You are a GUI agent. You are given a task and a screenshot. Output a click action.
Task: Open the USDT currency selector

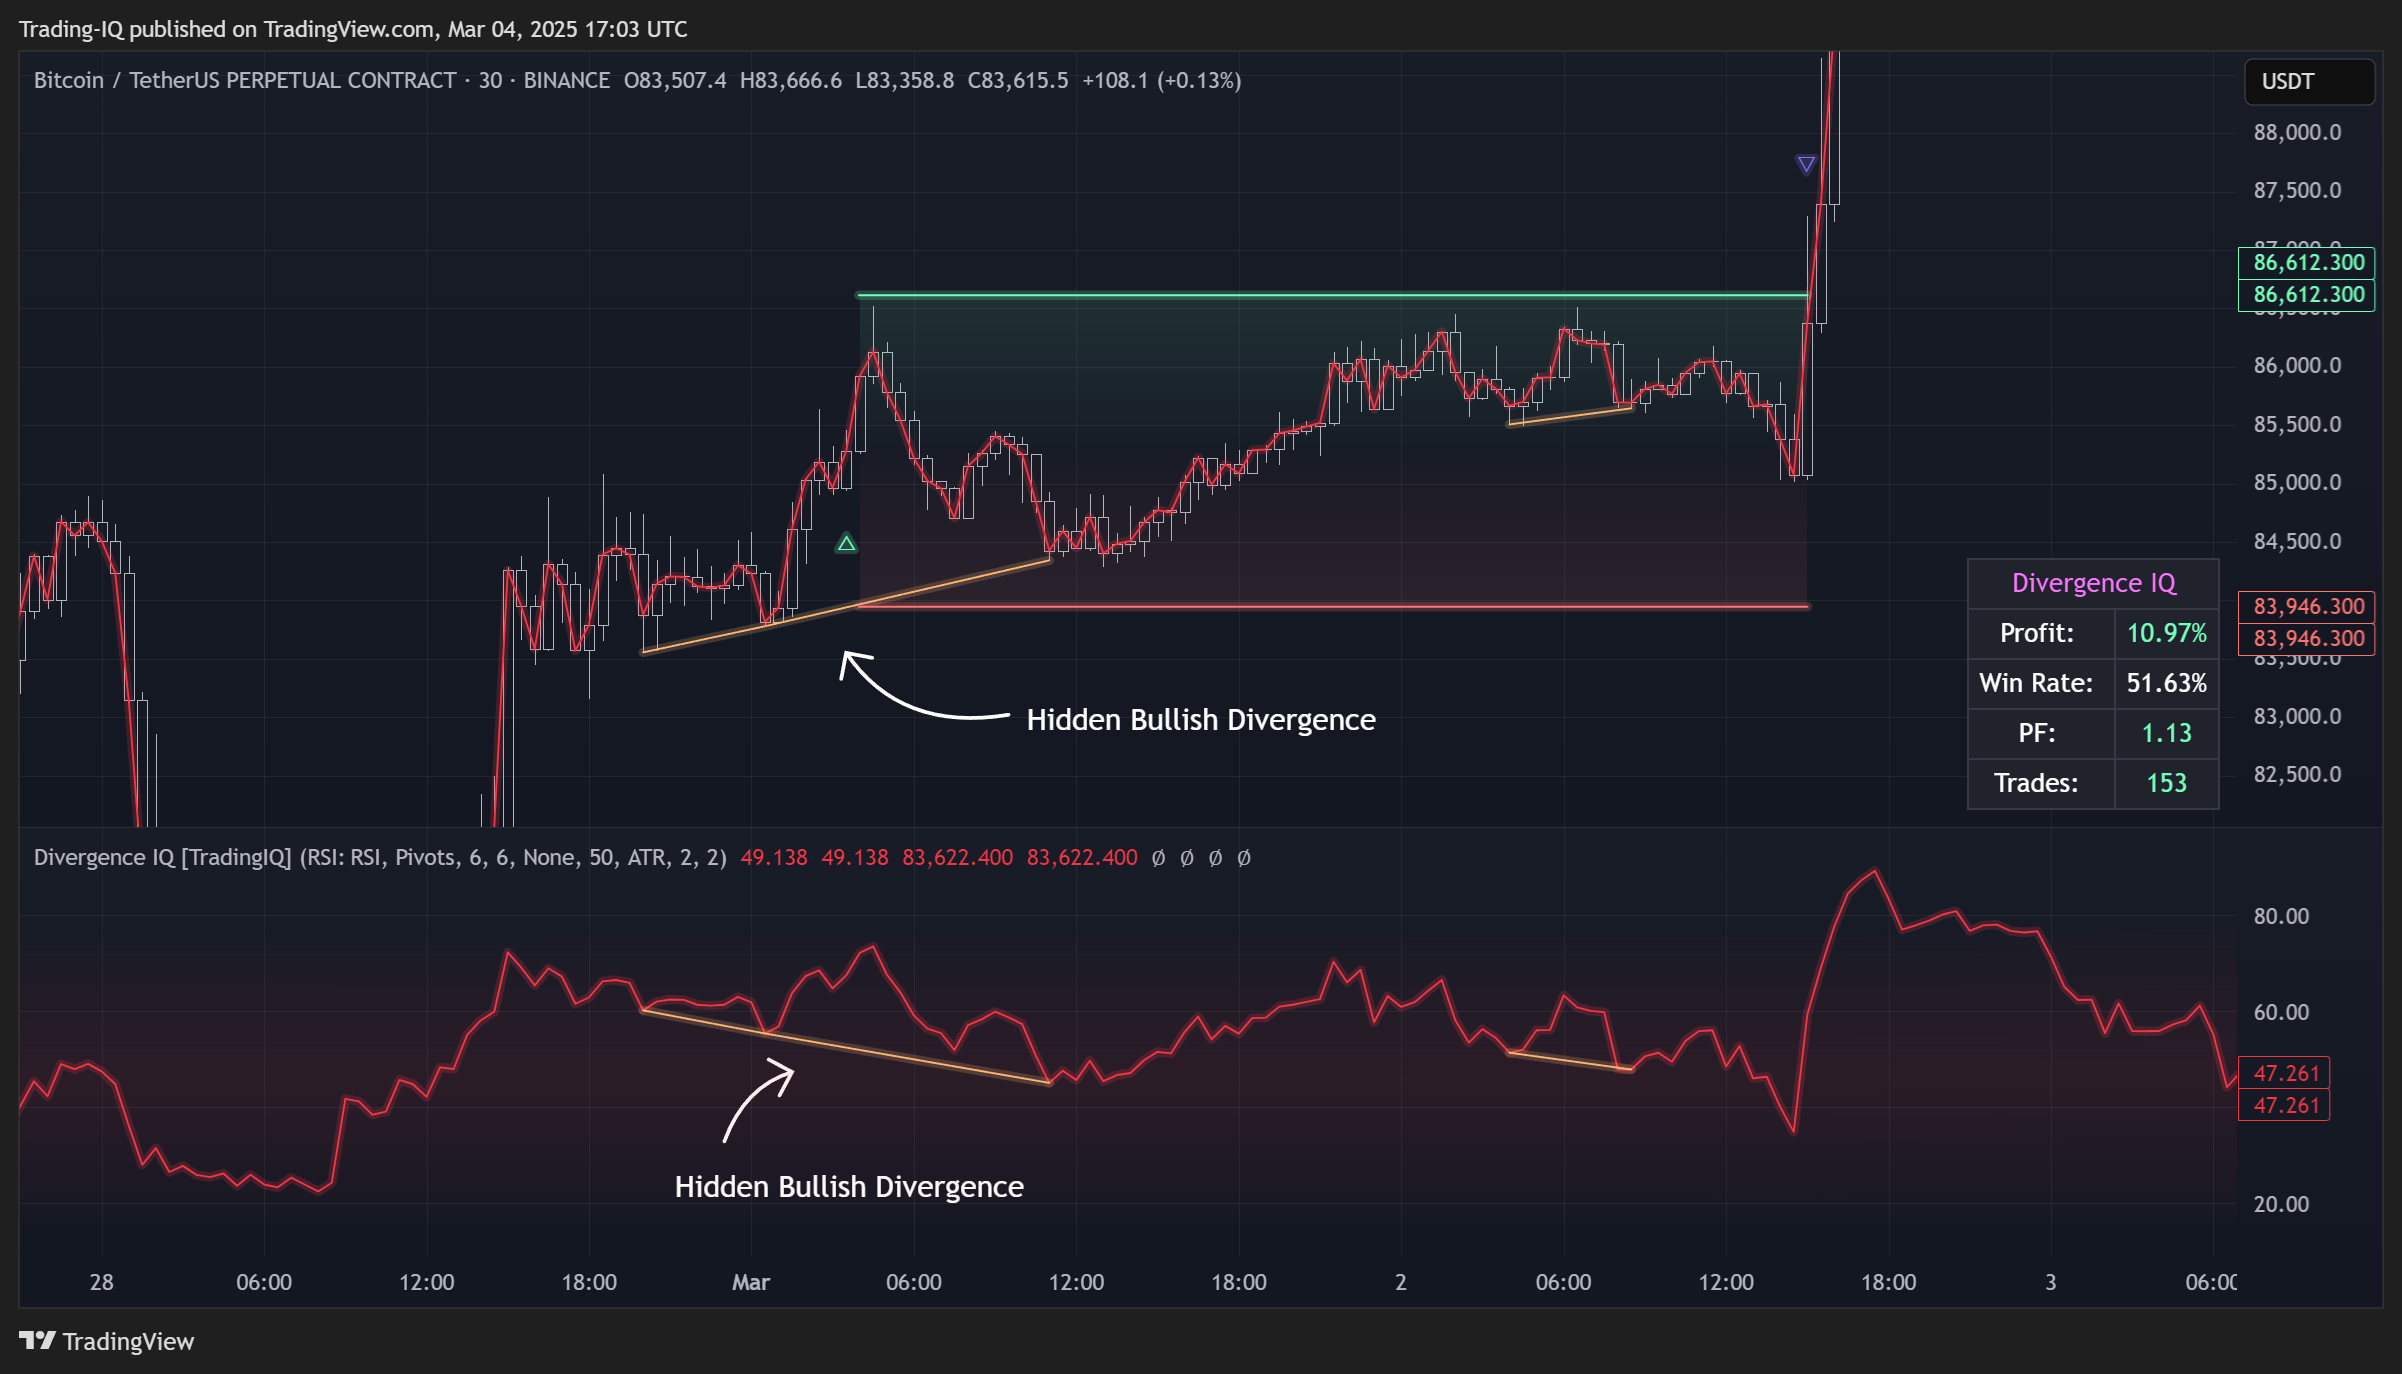[2309, 81]
